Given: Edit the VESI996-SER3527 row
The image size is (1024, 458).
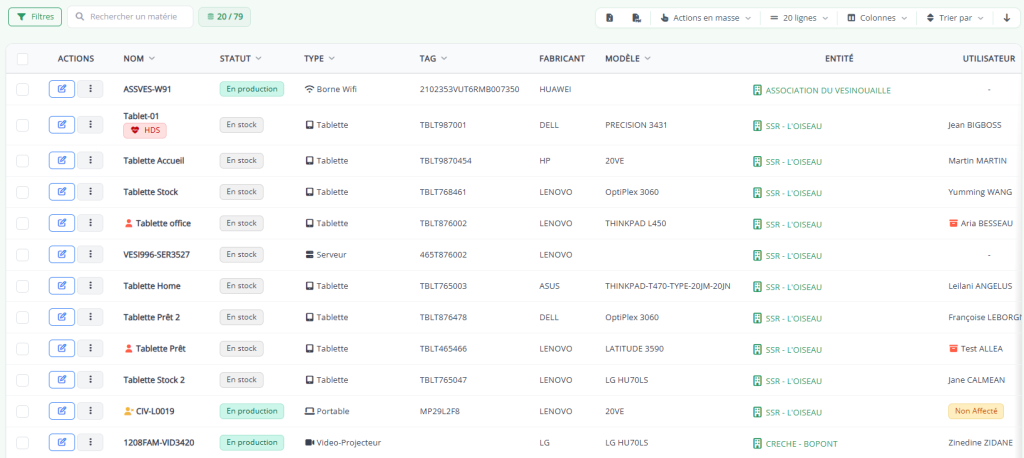Looking at the screenshot, I should [62, 254].
